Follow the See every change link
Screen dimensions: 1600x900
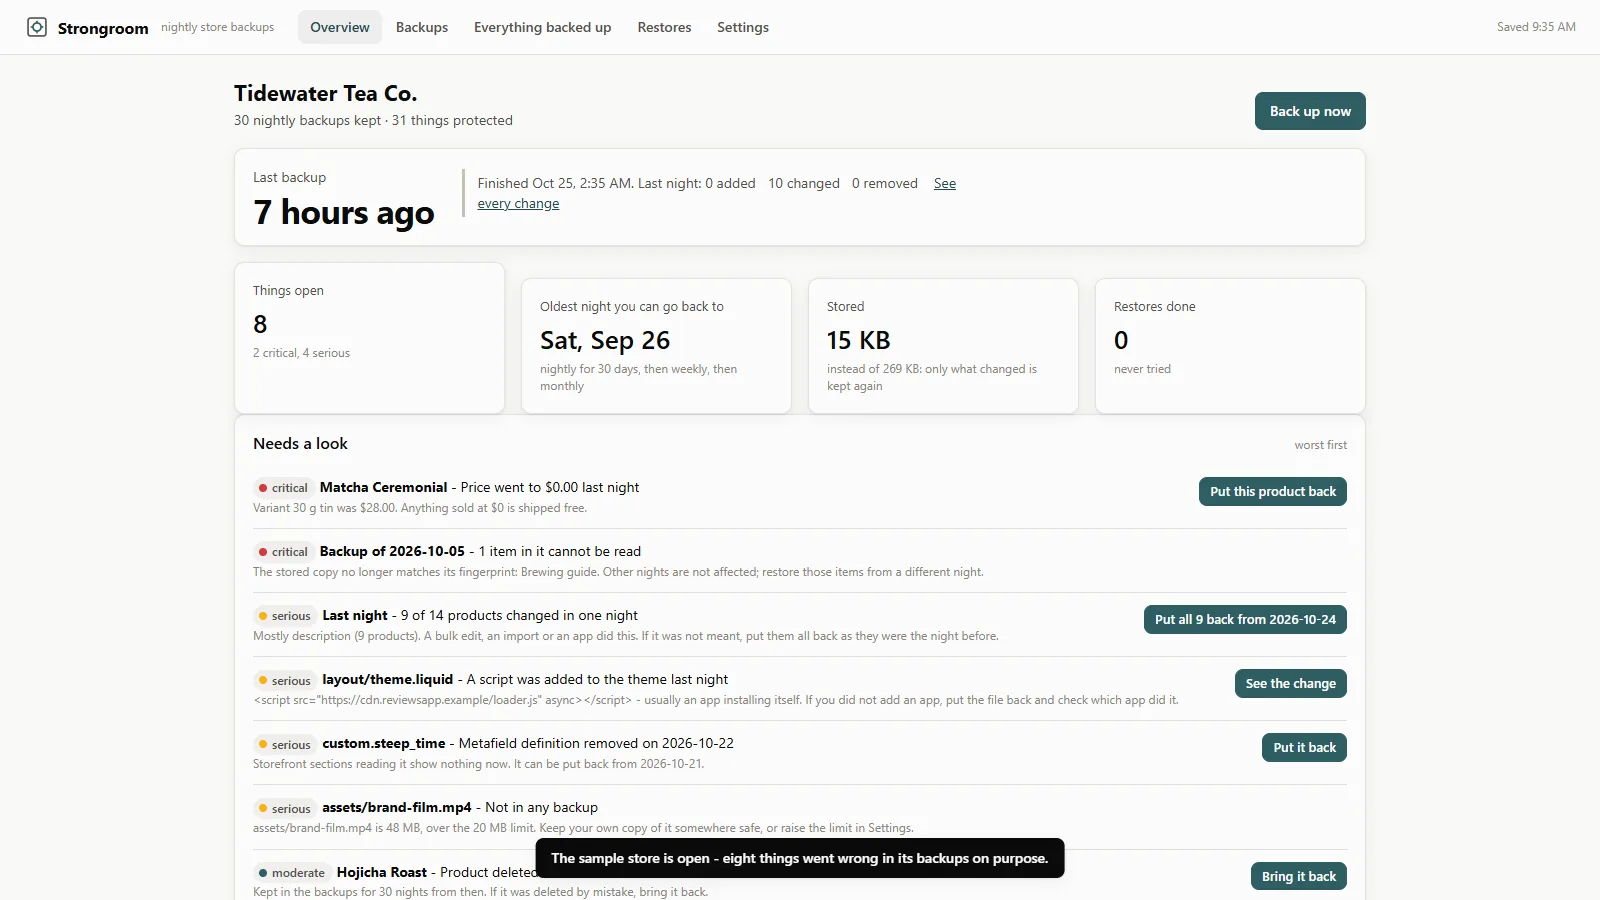(x=518, y=204)
